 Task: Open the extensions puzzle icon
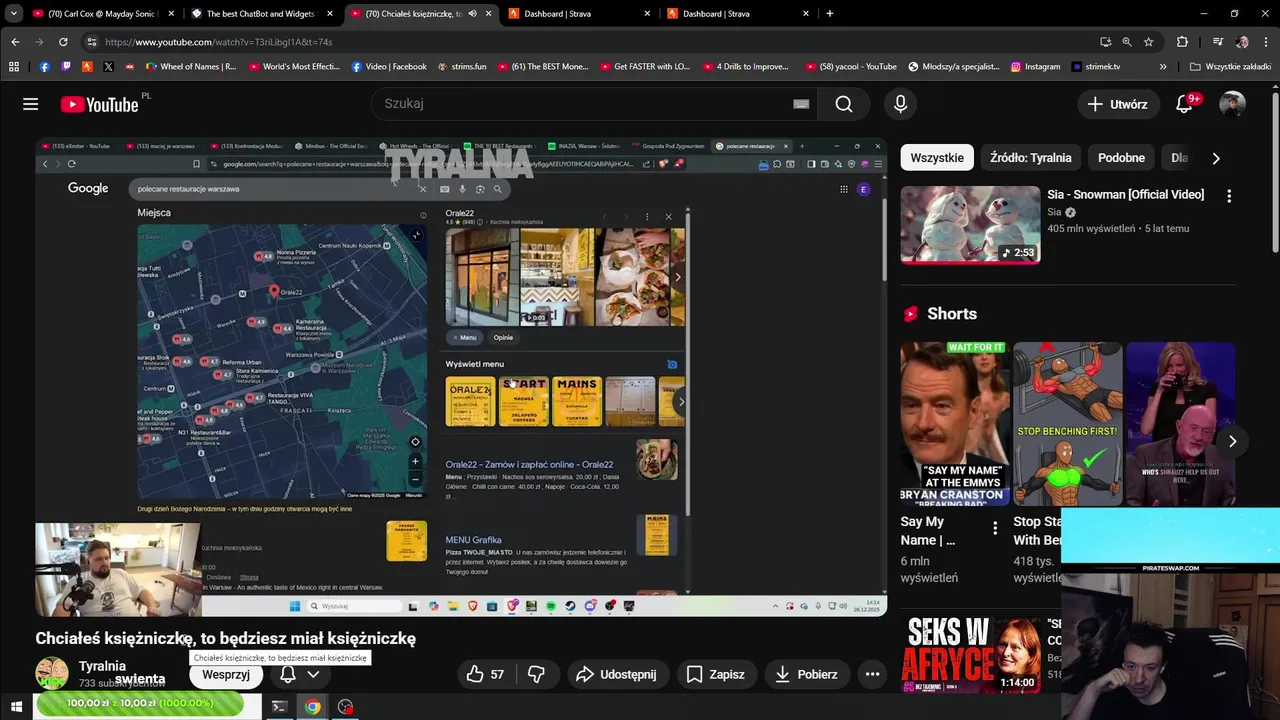click(1182, 42)
